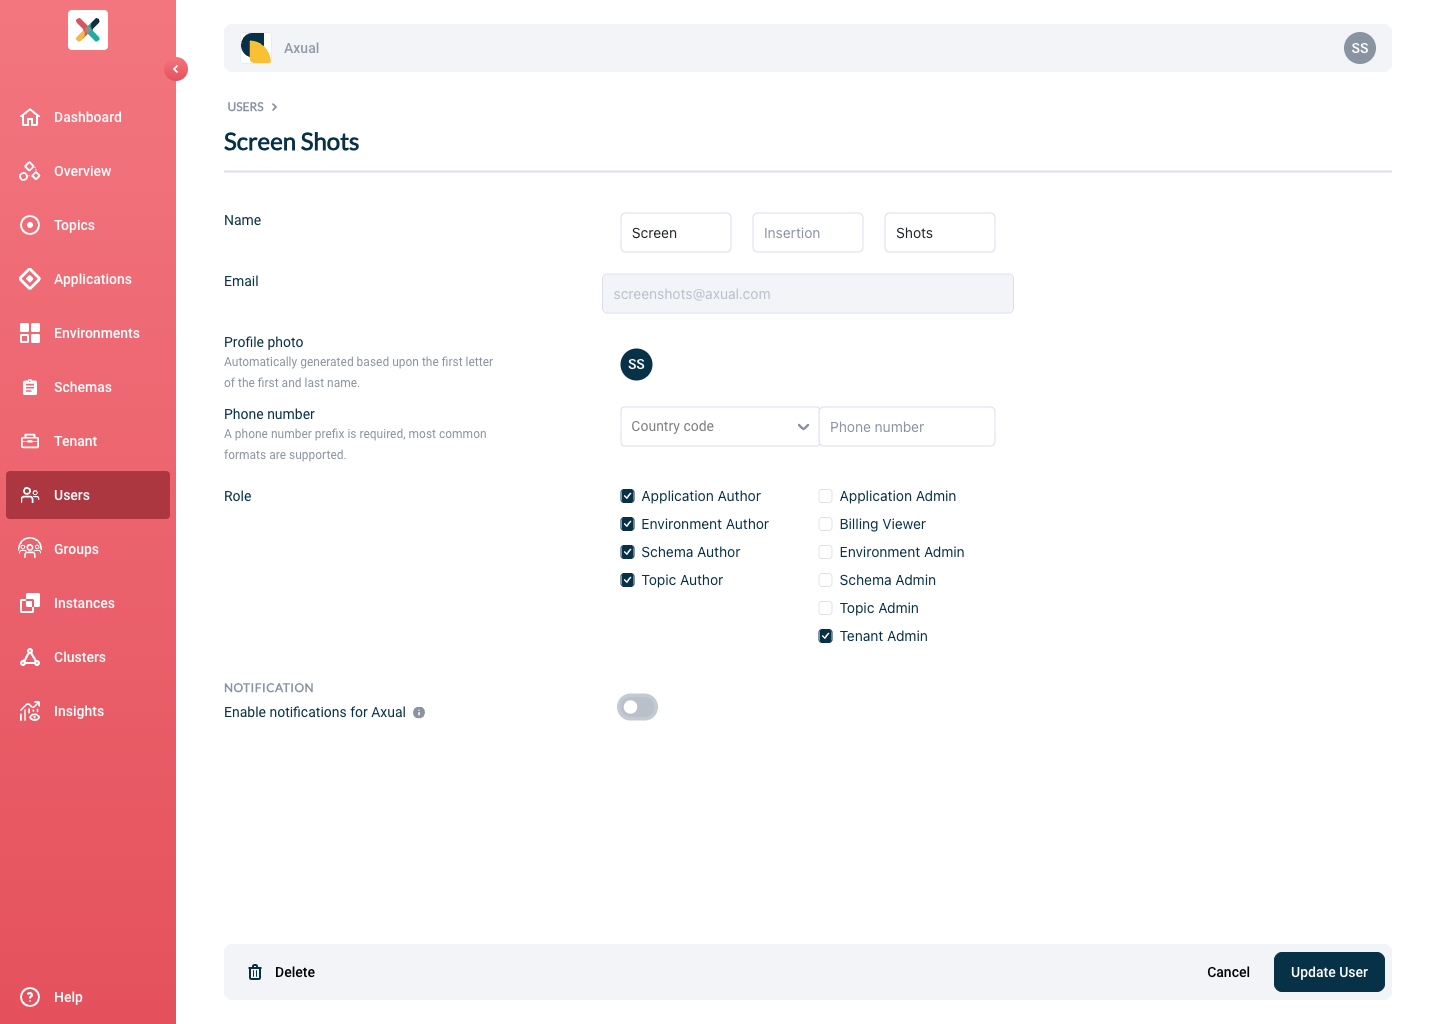Click the Applications diamond icon

point(30,279)
